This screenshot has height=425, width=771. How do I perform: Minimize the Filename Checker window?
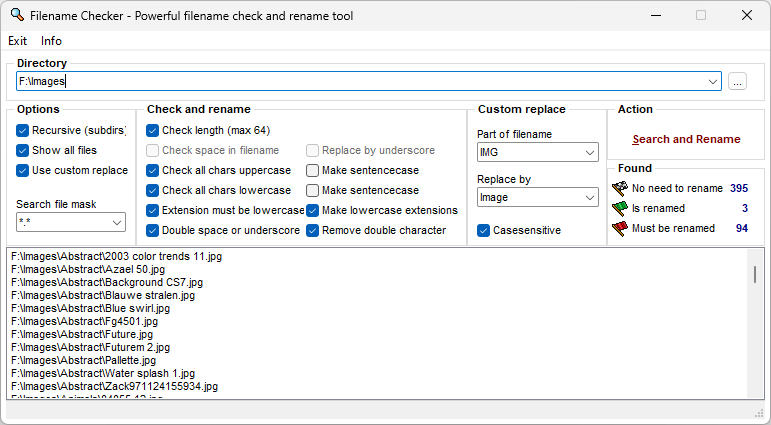[x=655, y=15]
